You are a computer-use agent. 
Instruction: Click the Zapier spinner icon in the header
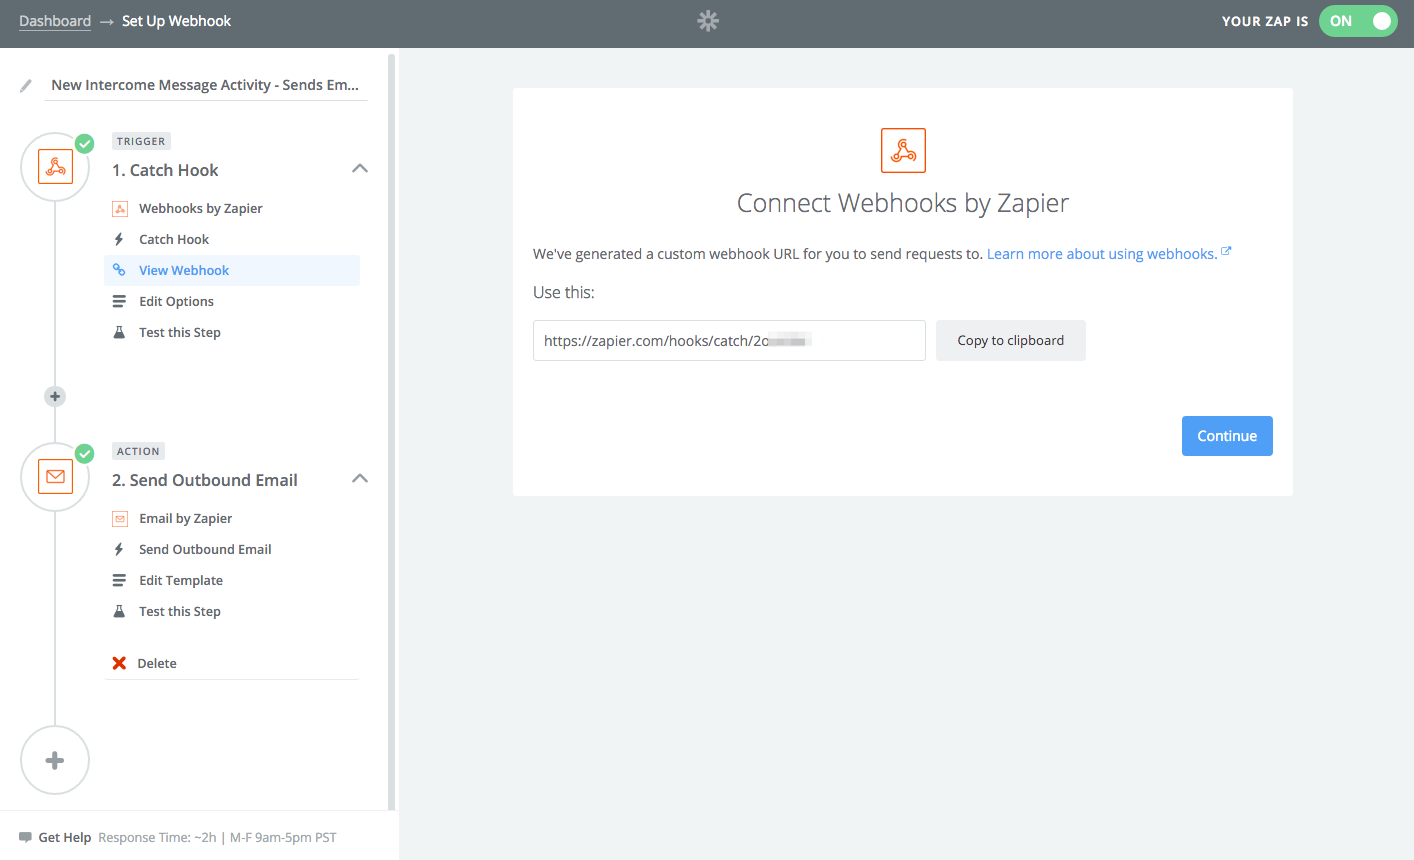[707, 20]
